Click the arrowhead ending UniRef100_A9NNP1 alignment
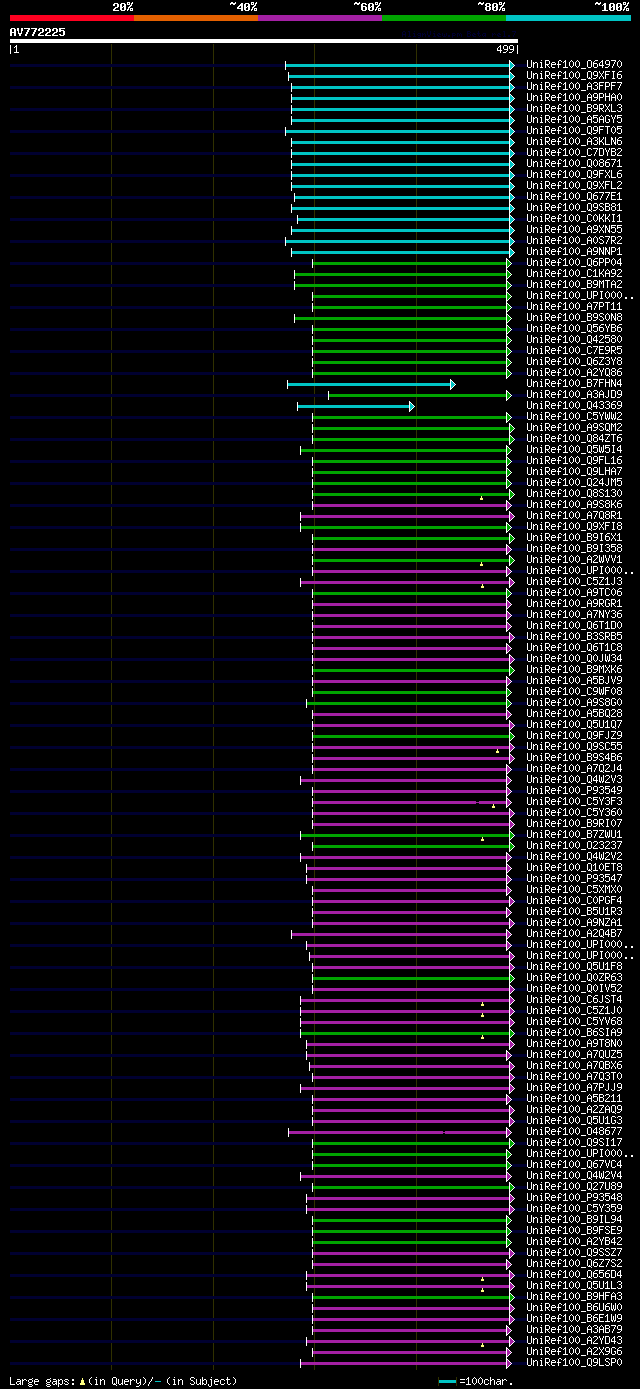The width and height of the screenshot is (640, 1389). (512, 252)
